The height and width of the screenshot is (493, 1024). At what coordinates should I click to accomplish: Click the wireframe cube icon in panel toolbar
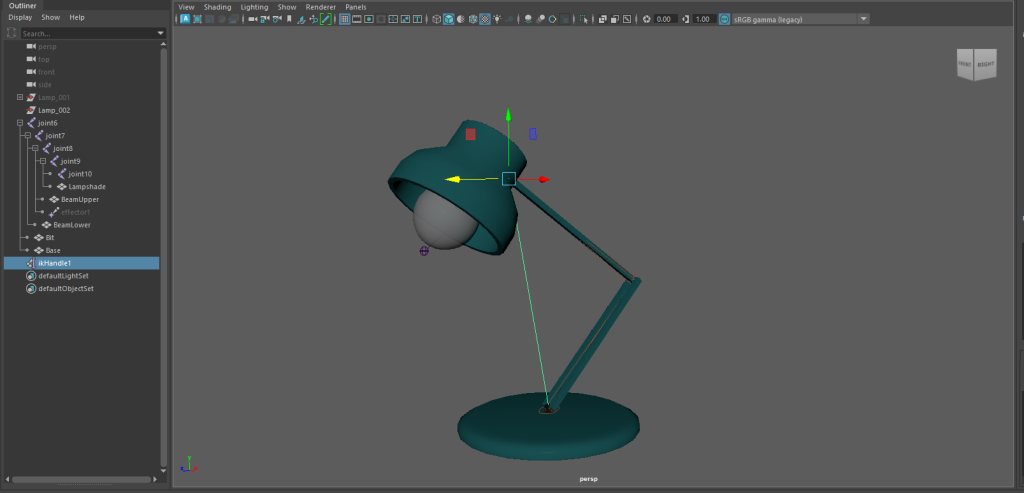pyautogui.click(x=435, y=19)
